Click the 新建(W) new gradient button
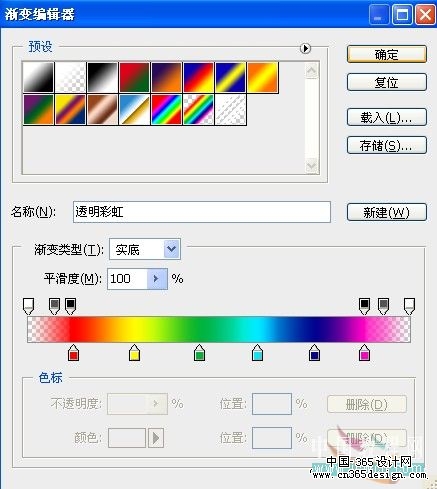437x489 pixels. (387, 212)
